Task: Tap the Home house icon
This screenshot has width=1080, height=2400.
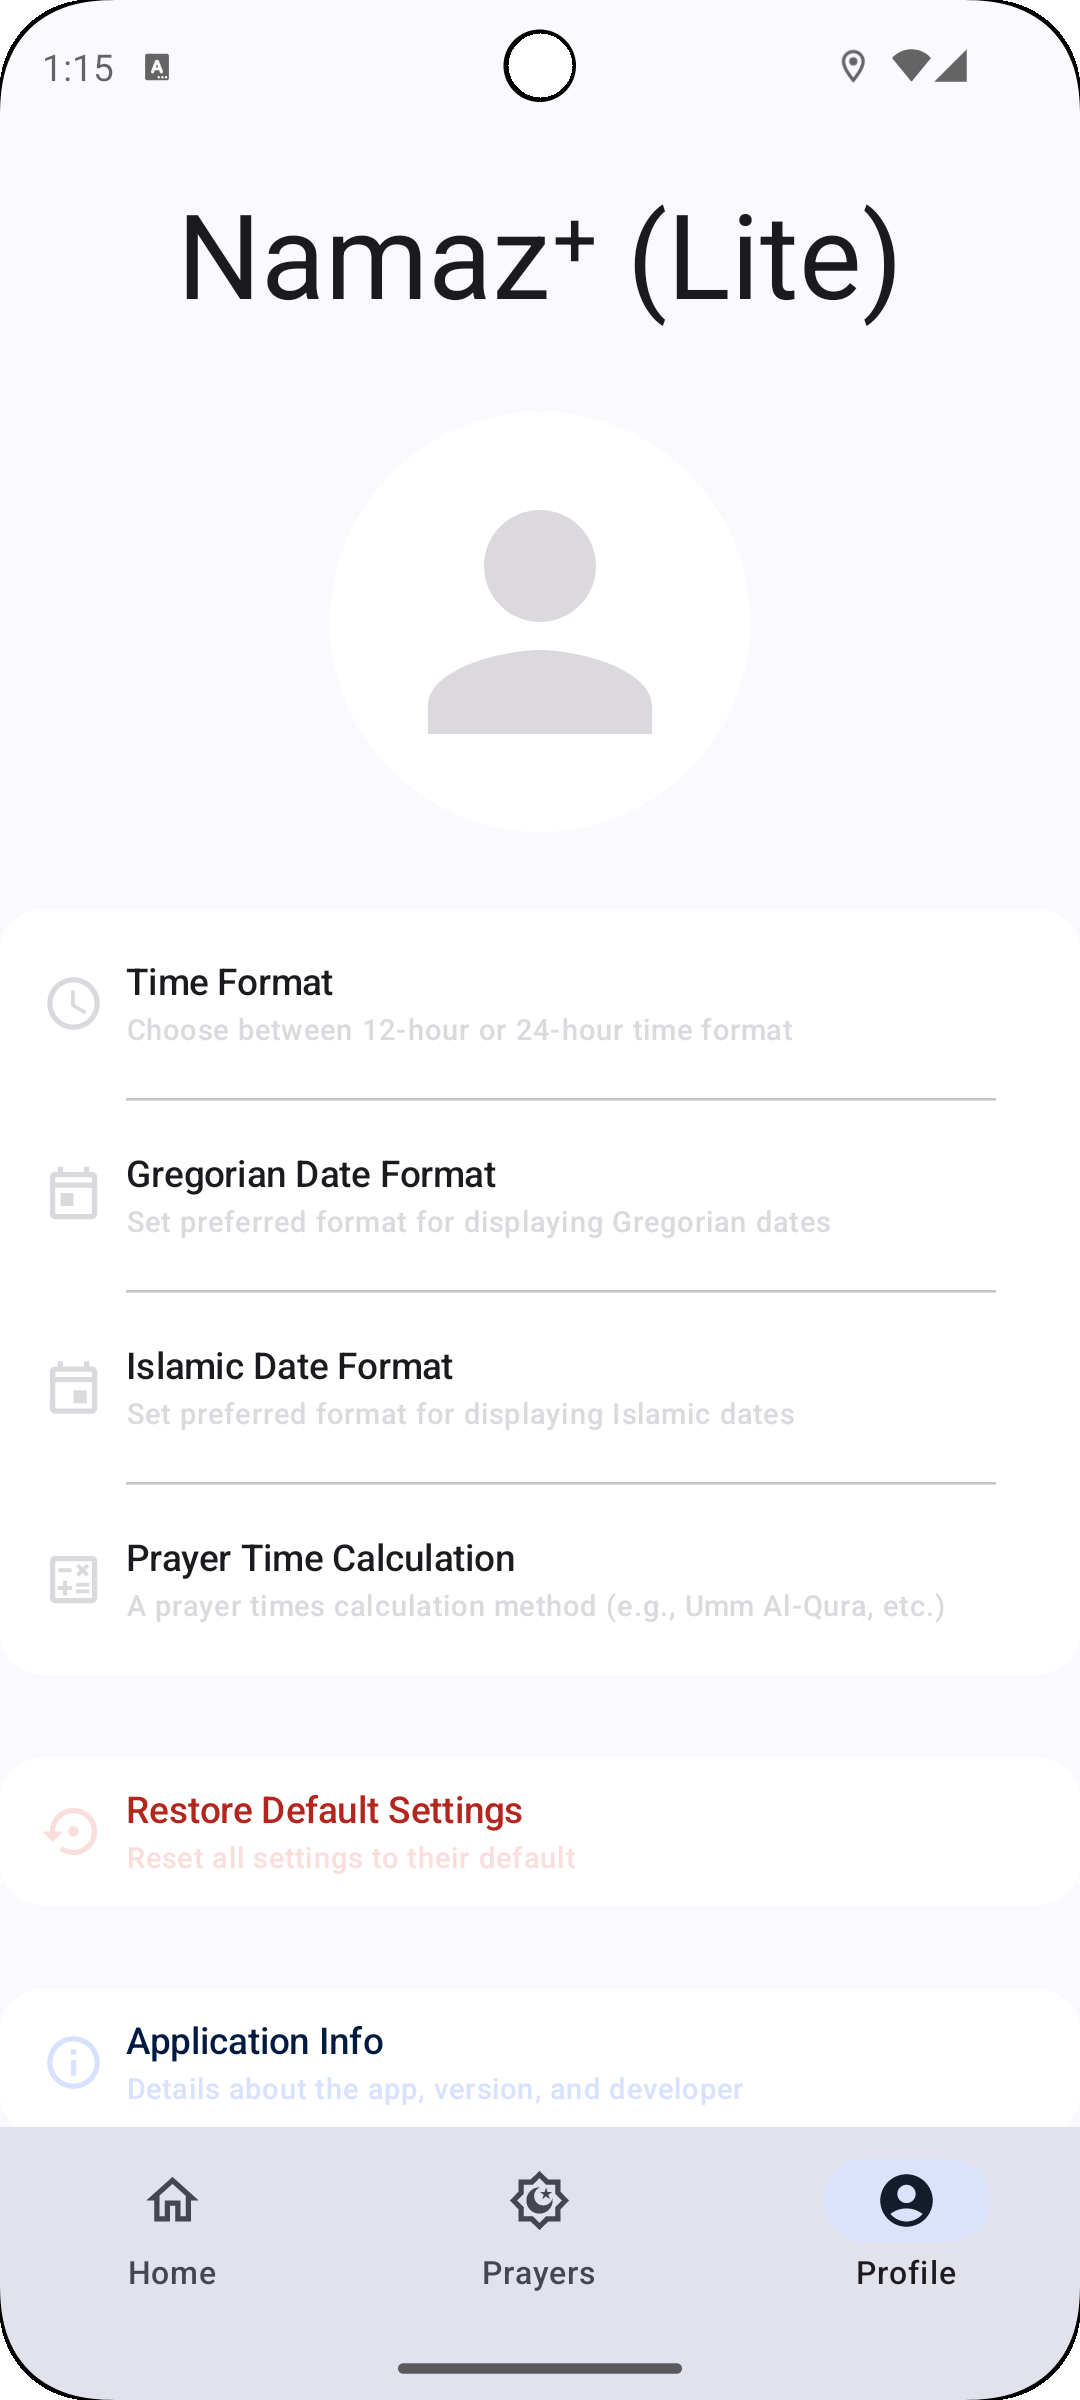Action: (x=172, y=2200)
